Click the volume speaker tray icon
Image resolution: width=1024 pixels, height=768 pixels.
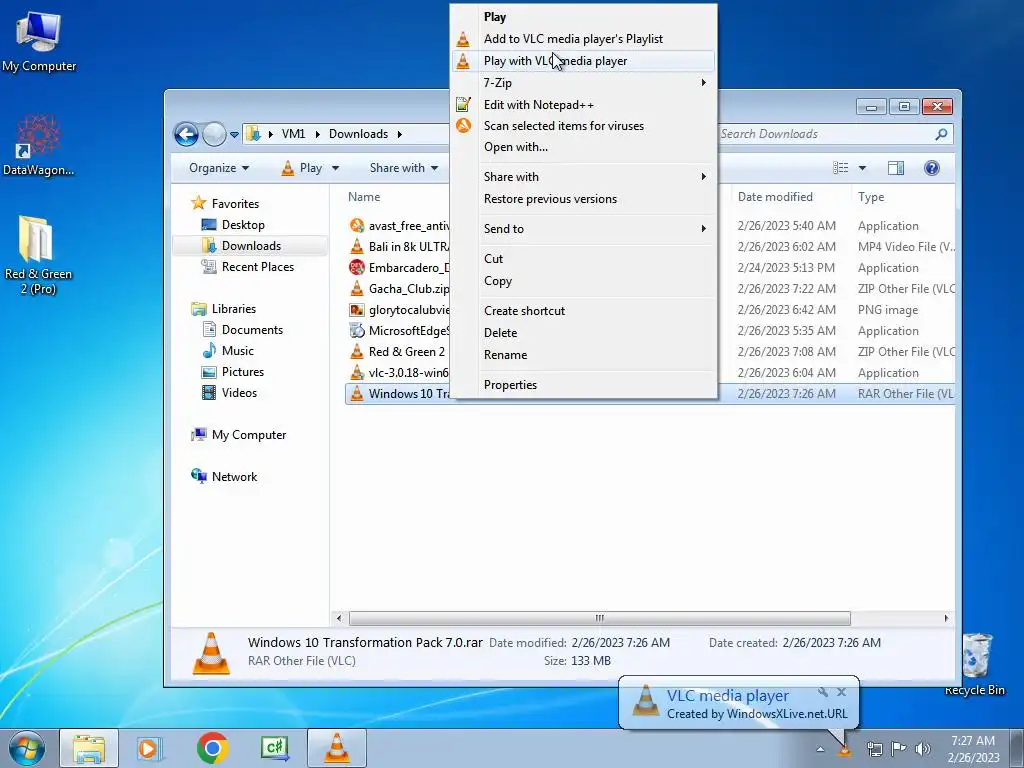(922, 748)
